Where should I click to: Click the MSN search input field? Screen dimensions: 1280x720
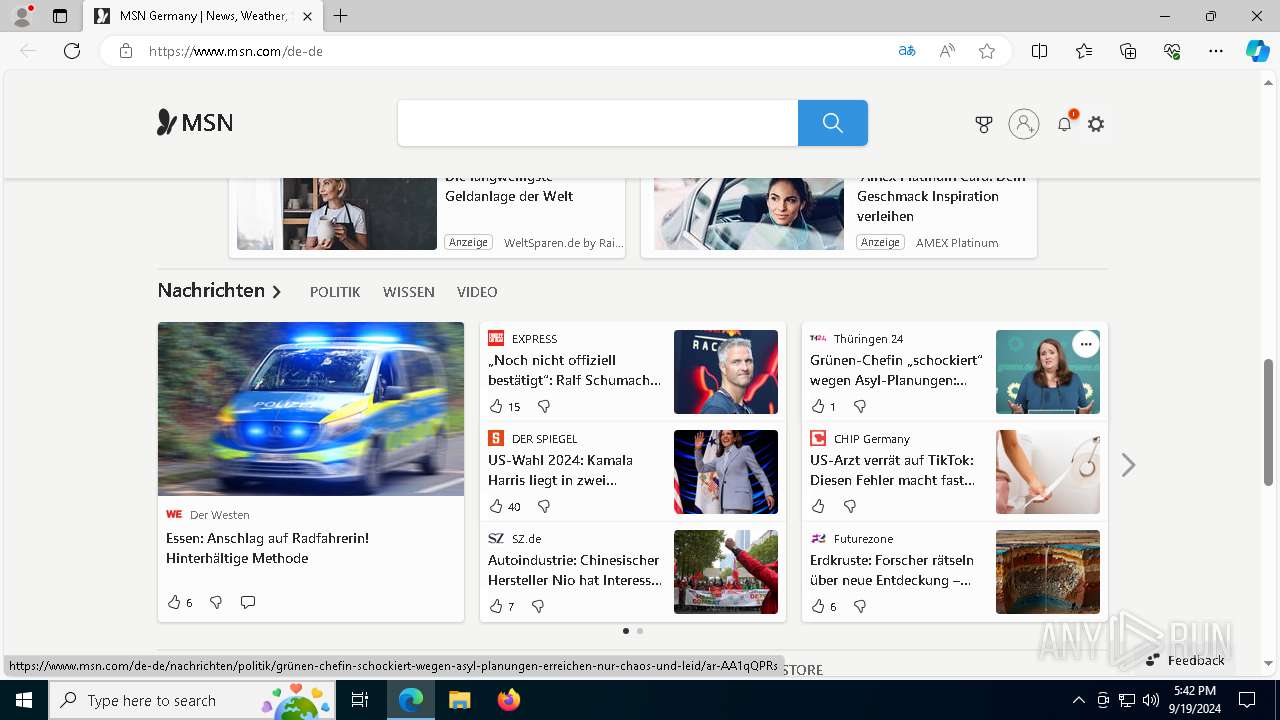(598, 123)
